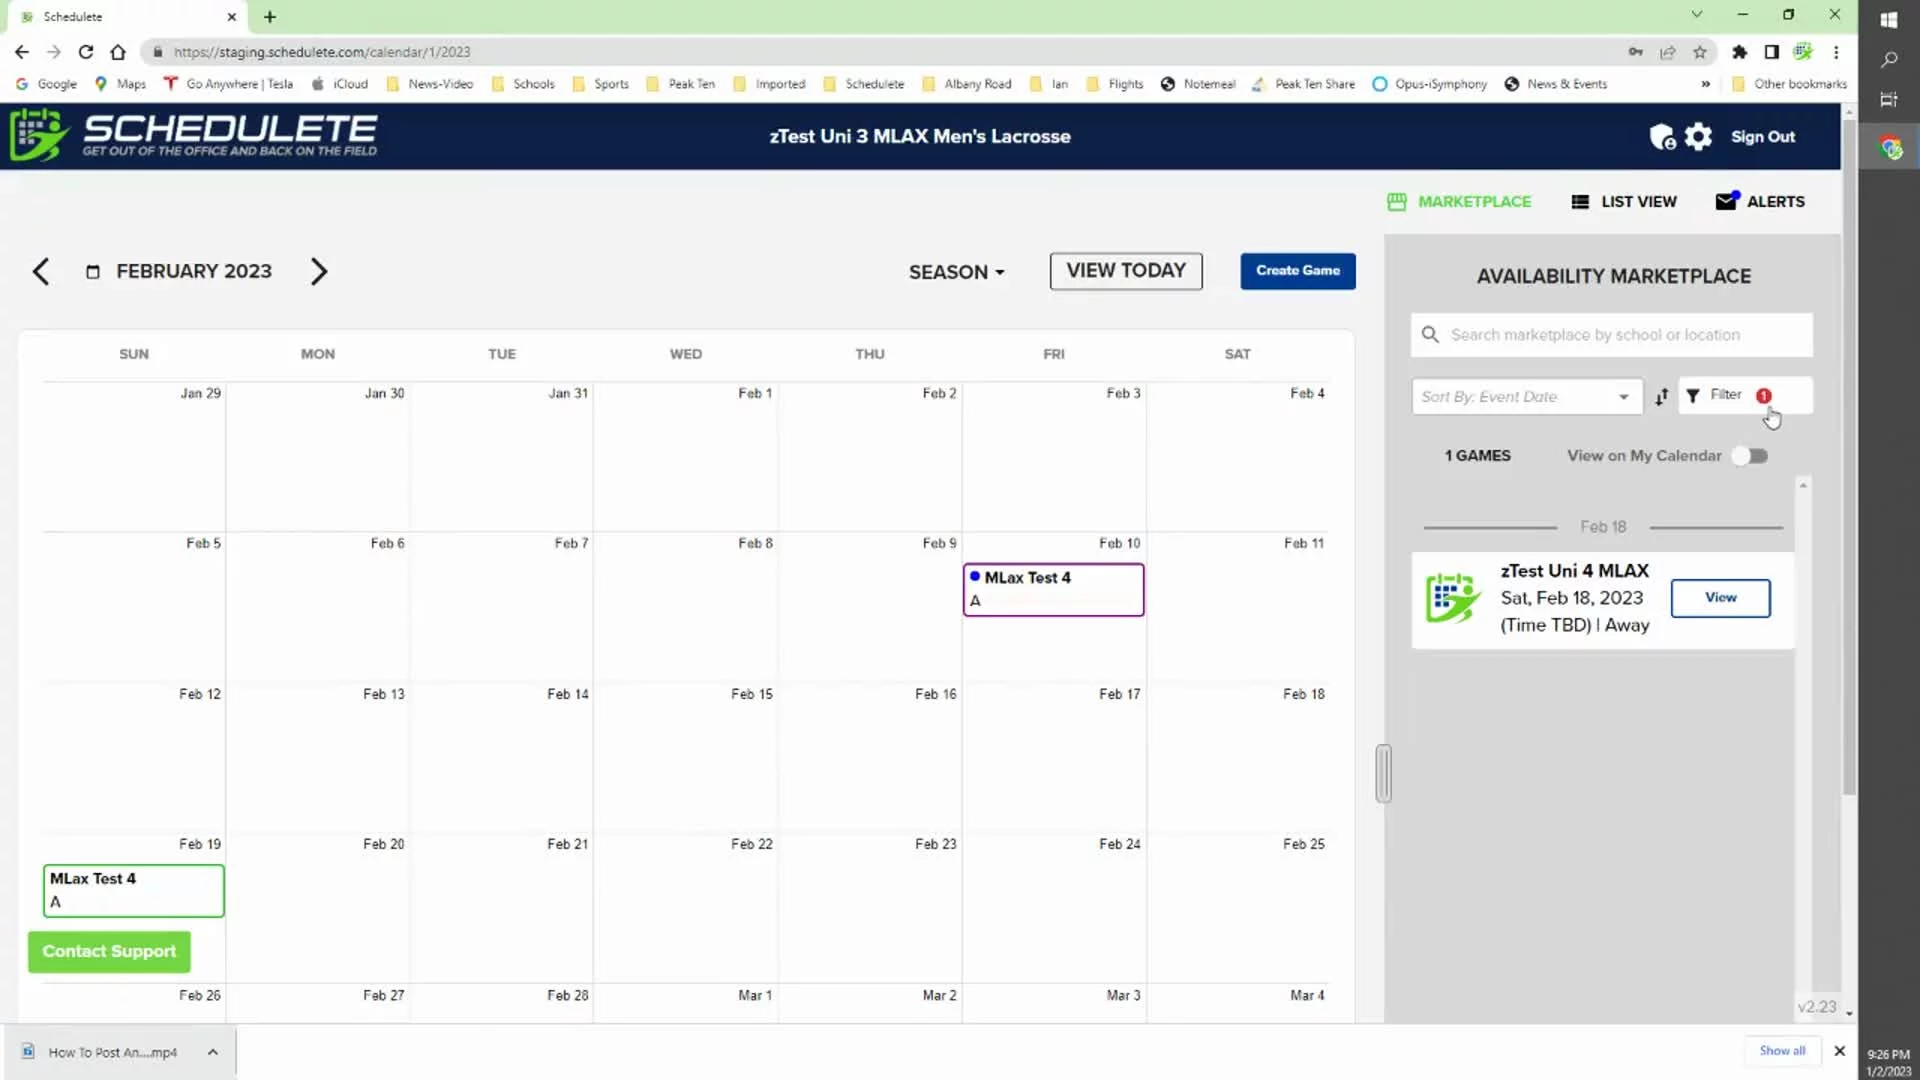This screenshot has width=1920, height=1080.
Task: Click the Create Game button
Action: [1298, 271]
